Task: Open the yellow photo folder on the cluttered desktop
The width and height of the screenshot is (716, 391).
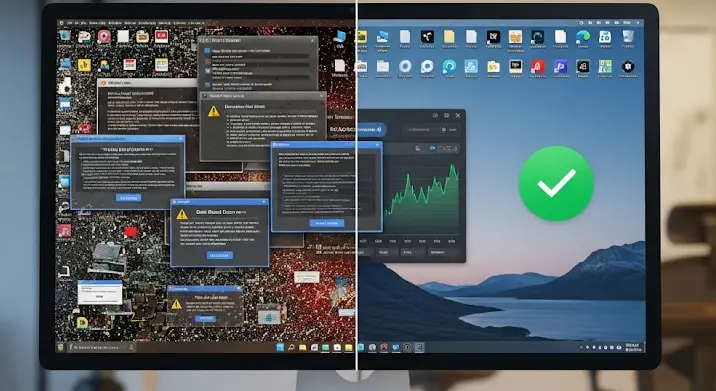Action: tap(142, 36)
